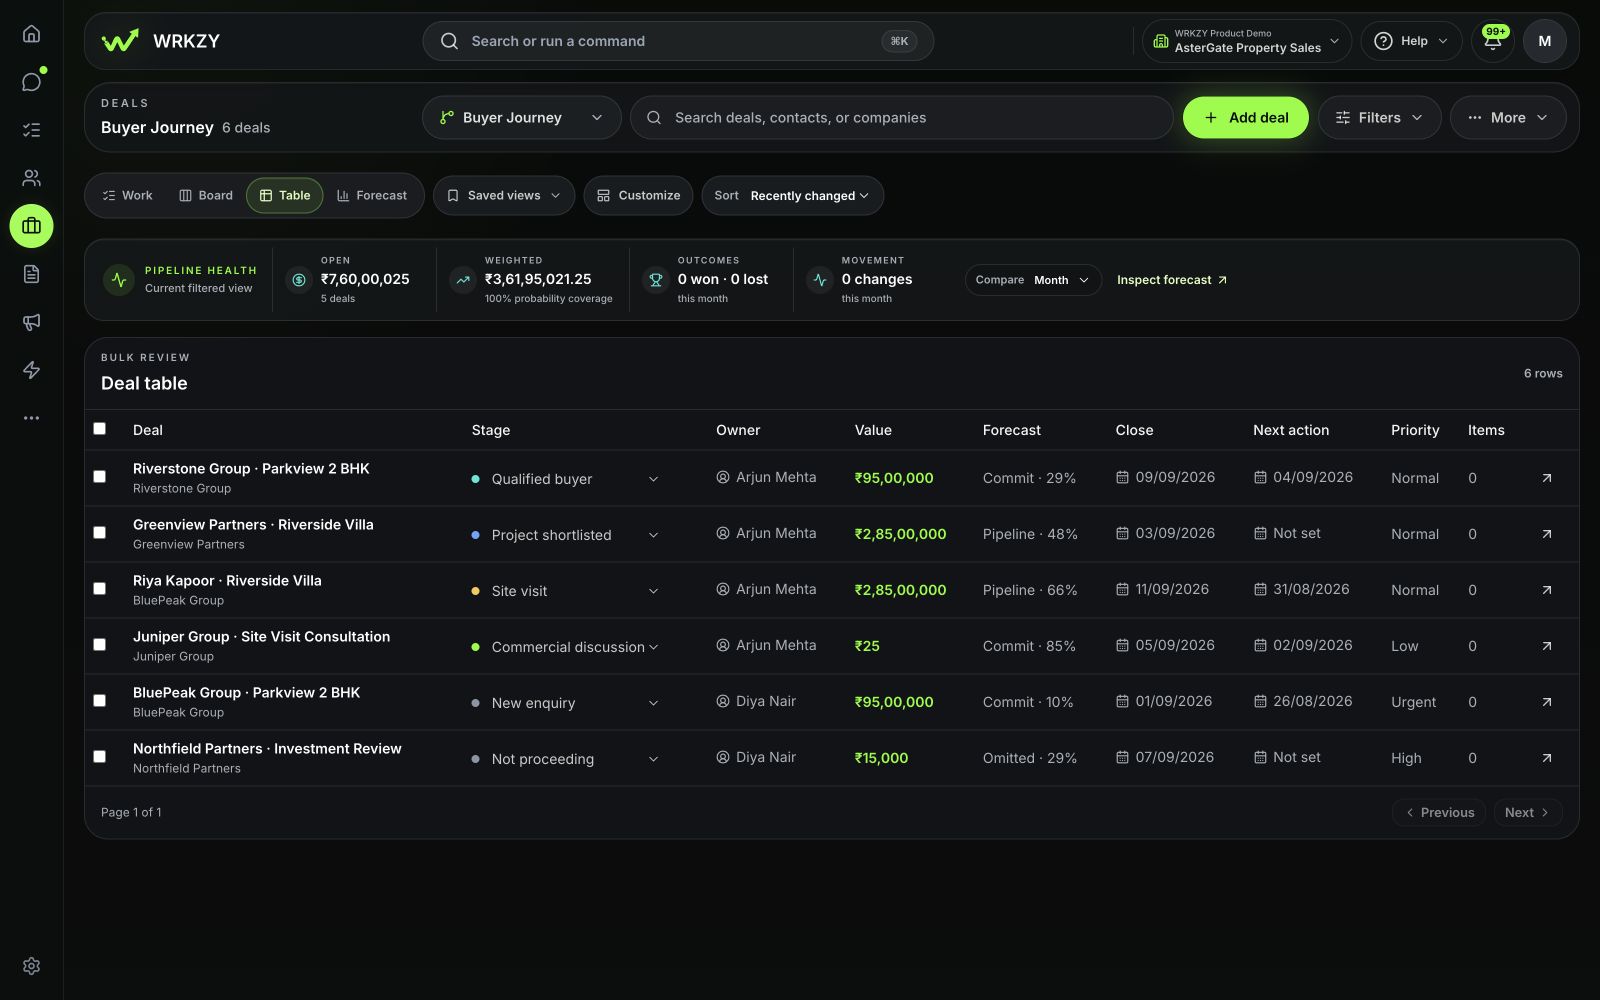This screenshot has width=1600, height=1000.
Task: Follow the Inspect forecast link
Action: [1172, 280]
